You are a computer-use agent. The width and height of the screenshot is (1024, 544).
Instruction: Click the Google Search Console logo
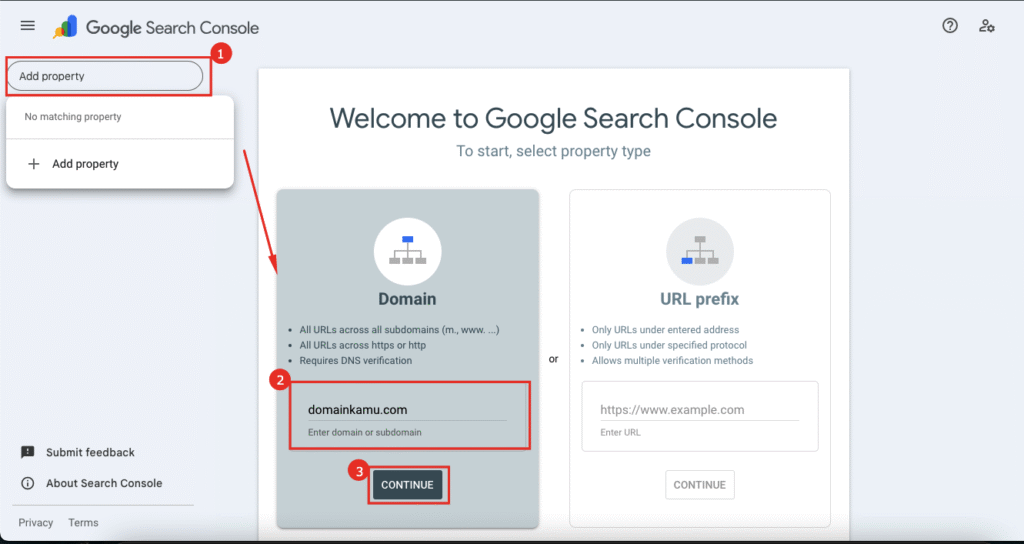156,27
